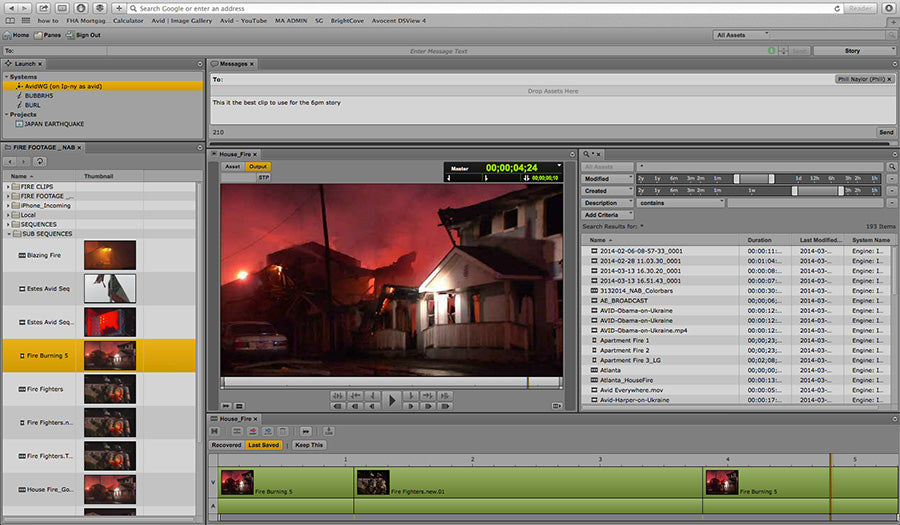
Task: Click the browser bookmarks book icon
Action: pyautogui.click(x=10, y=21)
